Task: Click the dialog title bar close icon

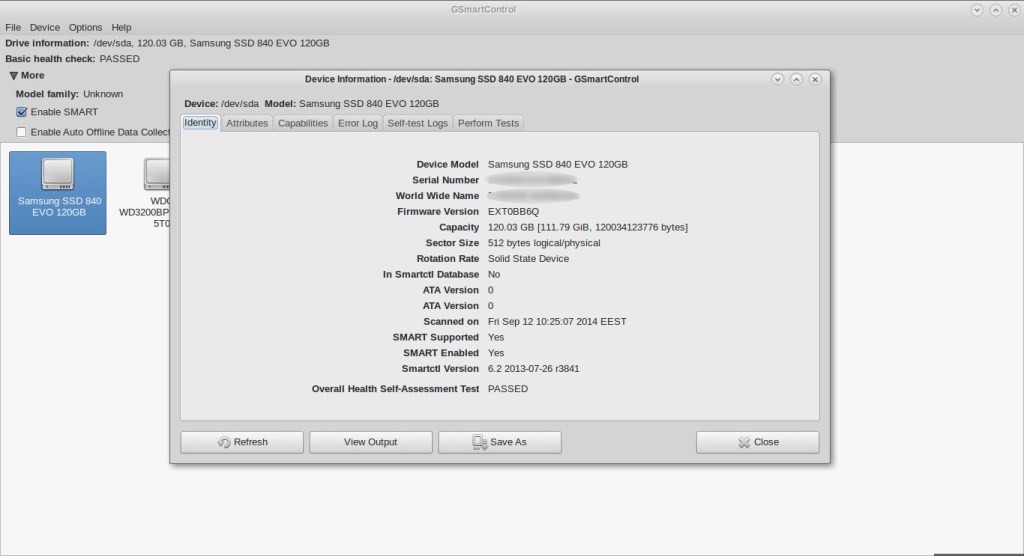Action: click(815, 79)
